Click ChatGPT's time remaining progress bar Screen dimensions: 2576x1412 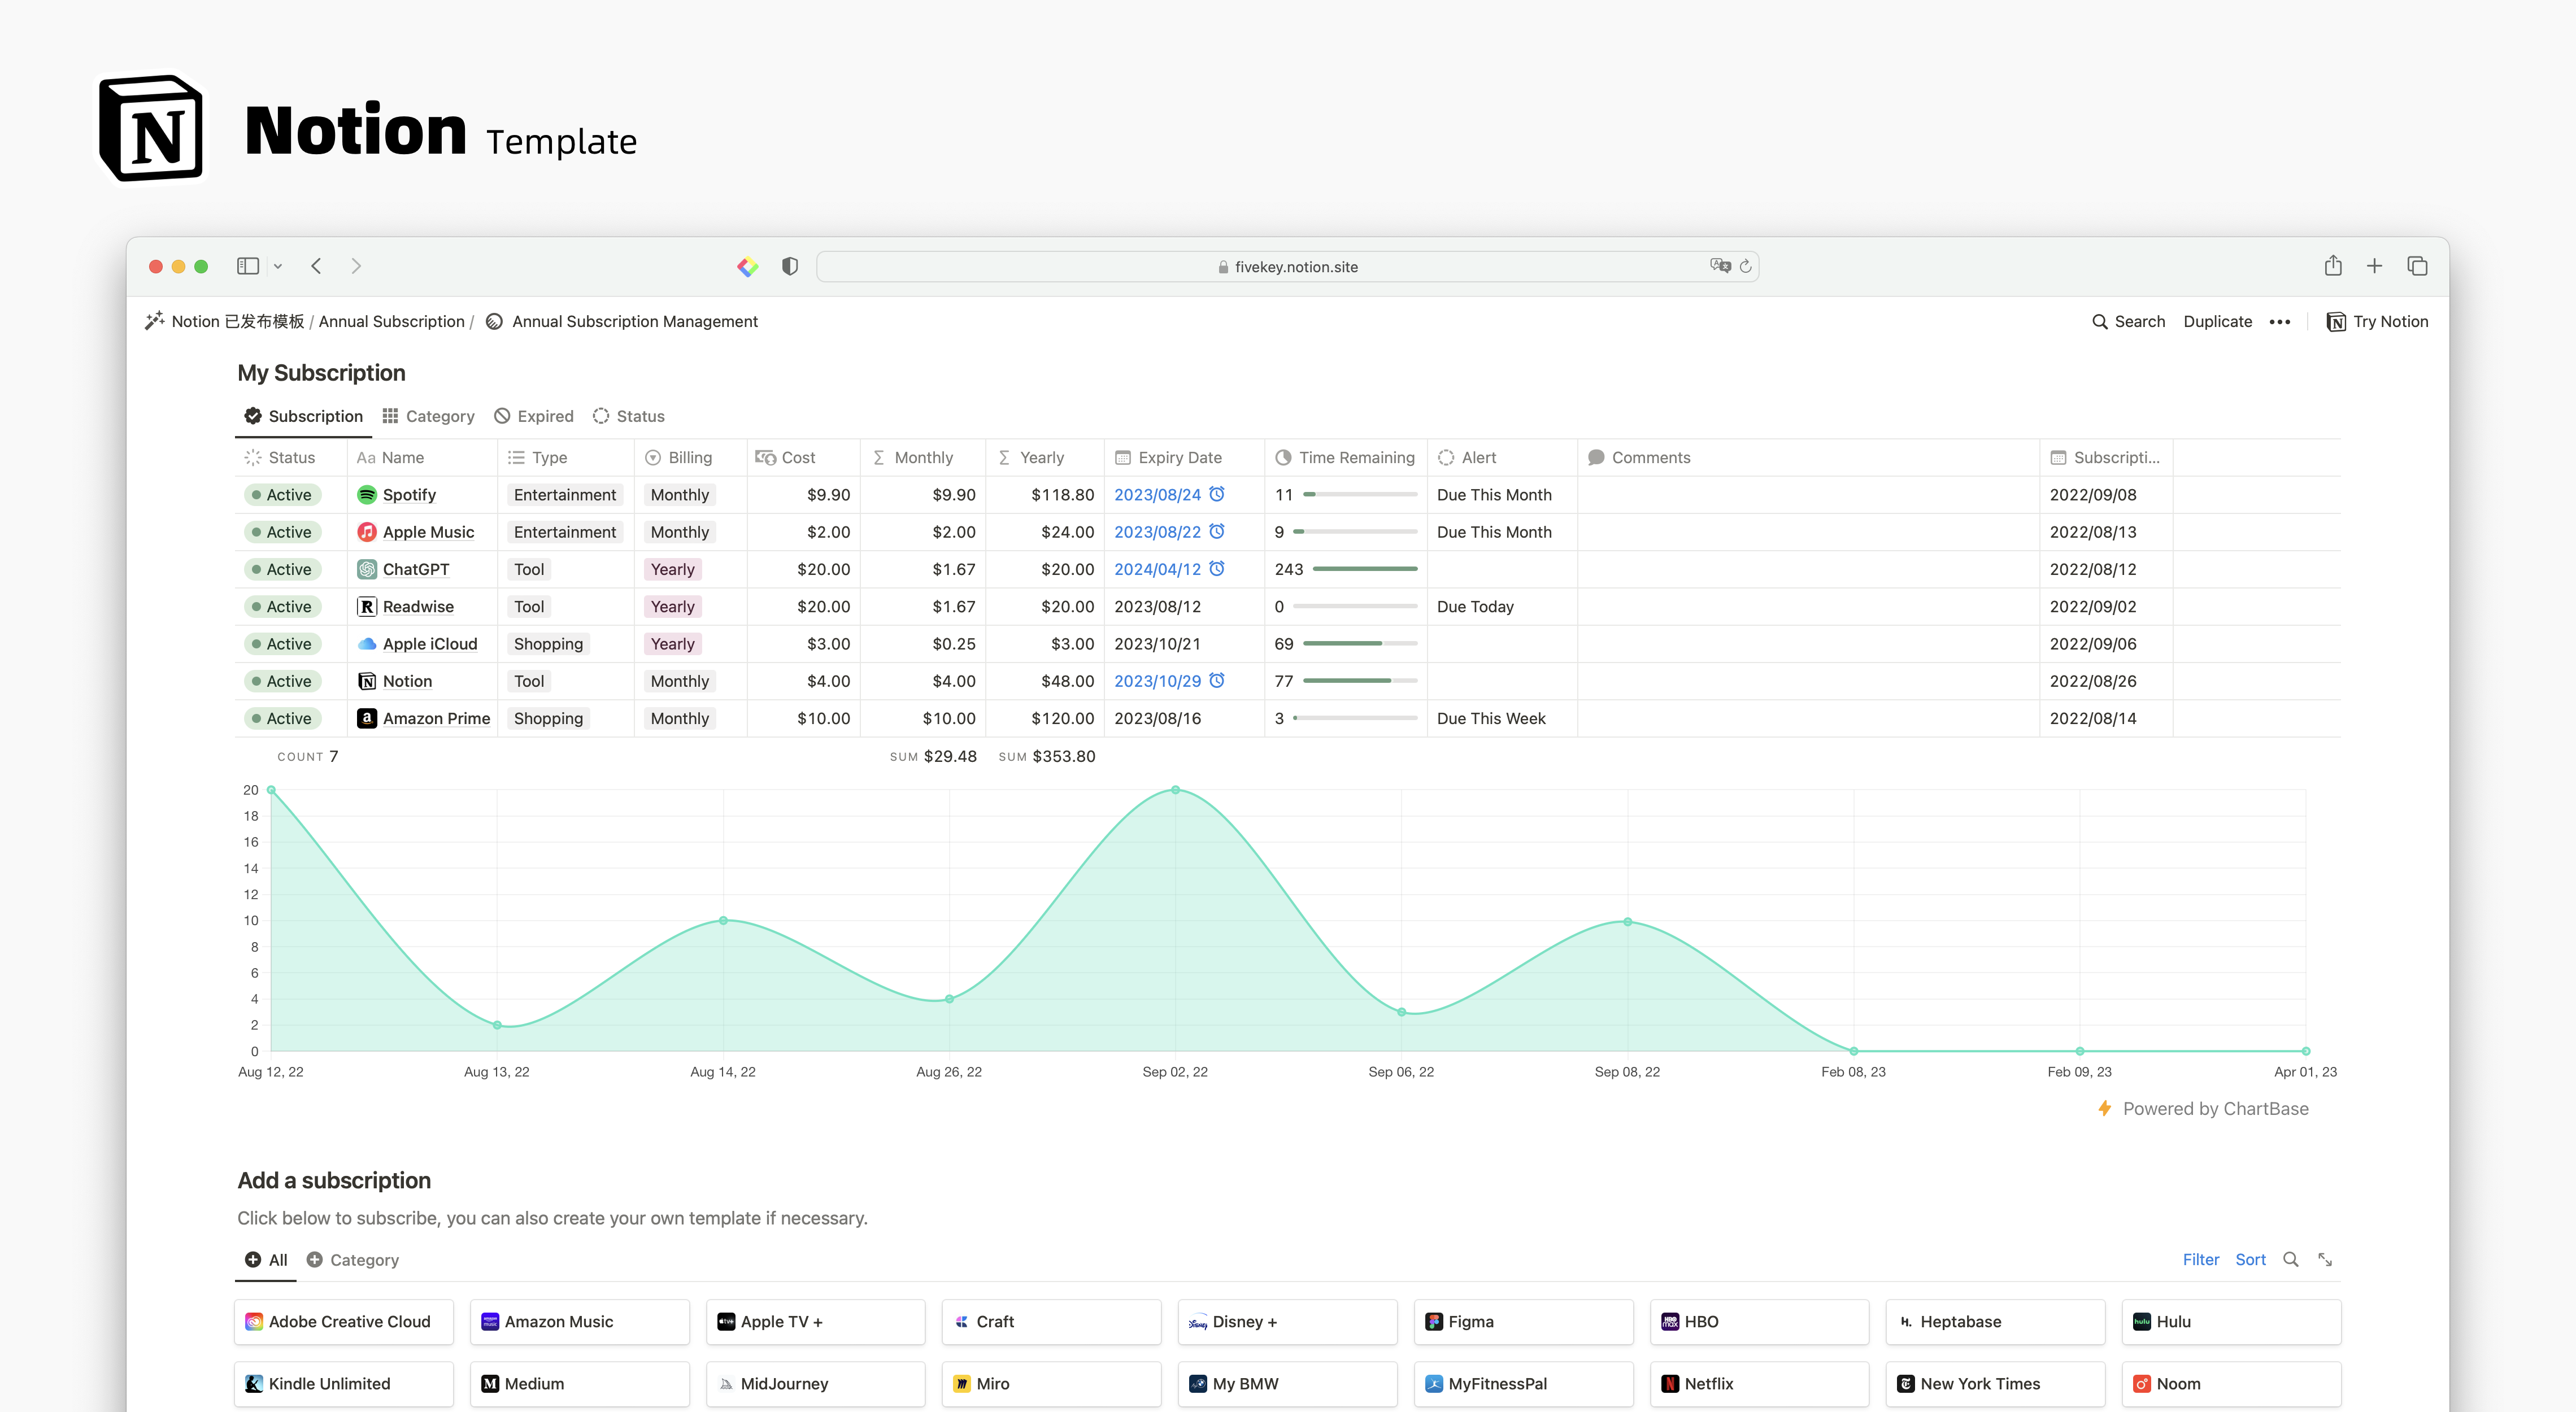(1365, 569)
